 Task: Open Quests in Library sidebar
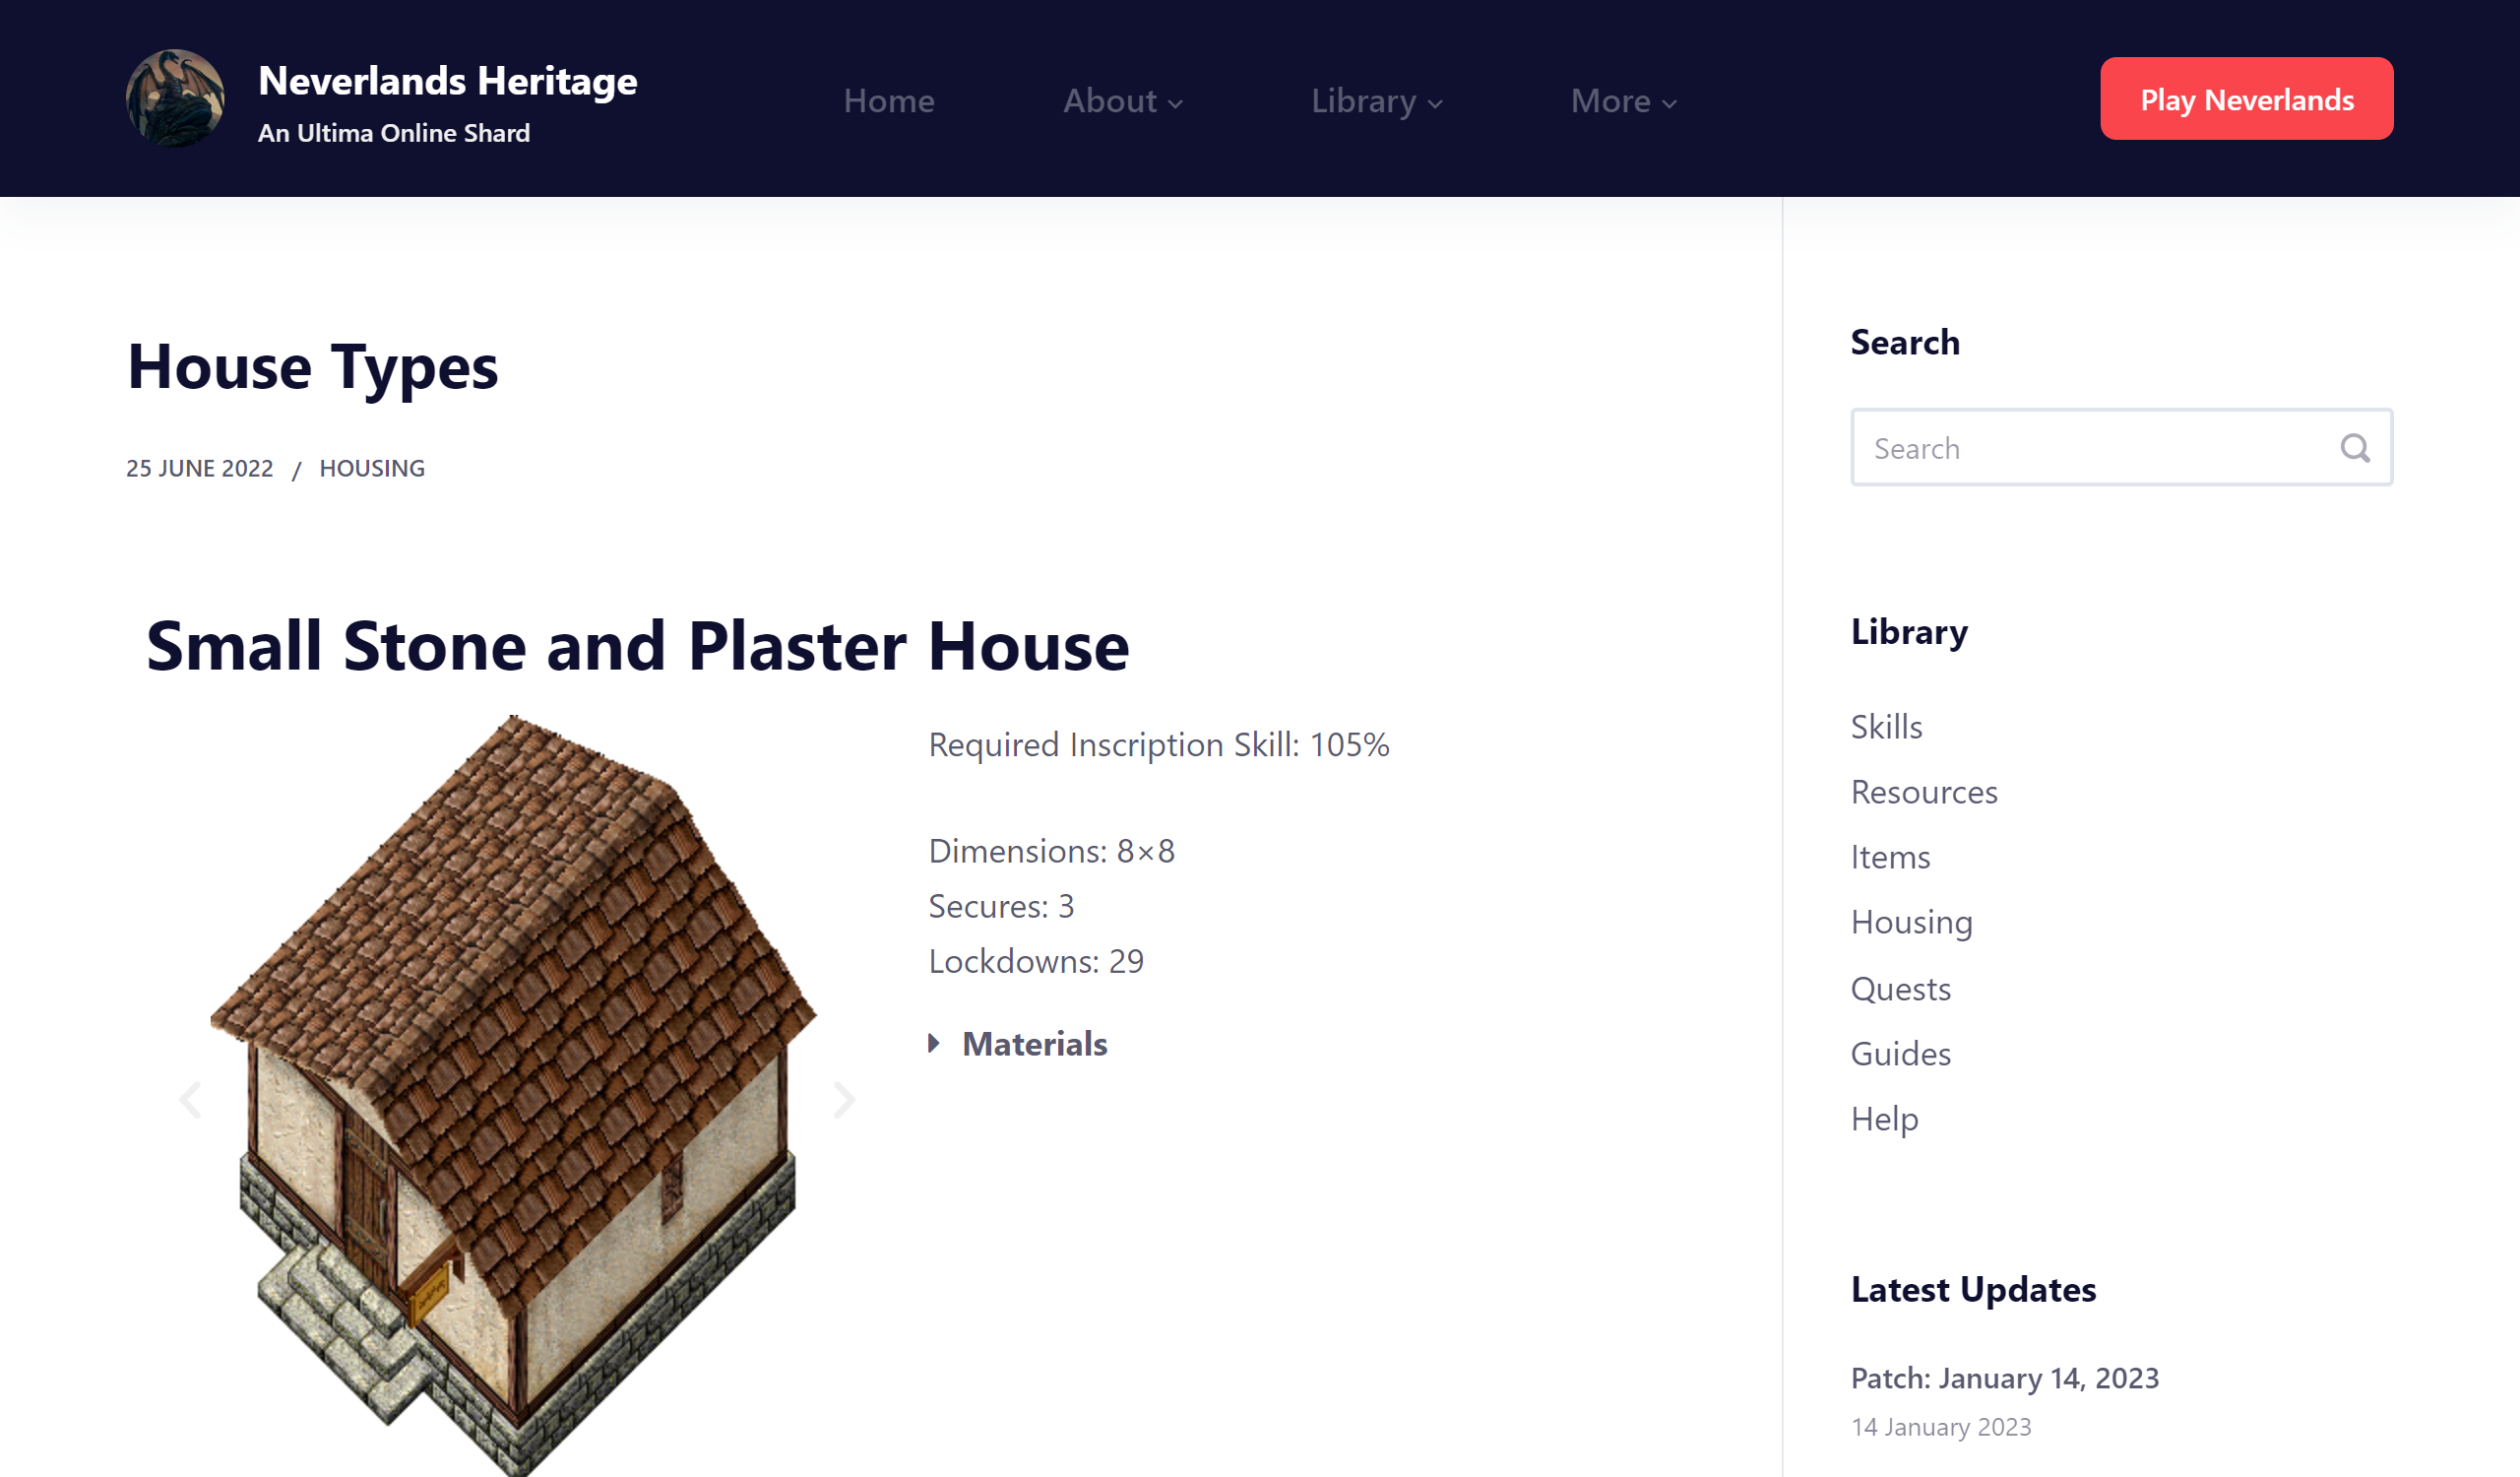1900,988
